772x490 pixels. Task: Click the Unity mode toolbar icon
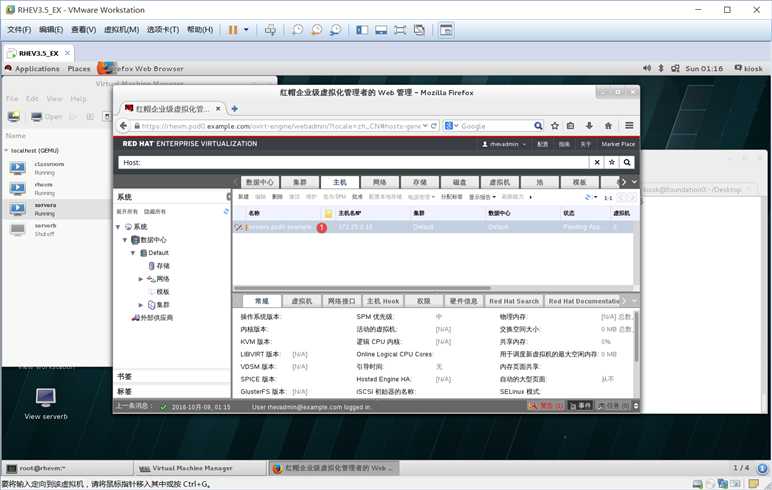419,30
